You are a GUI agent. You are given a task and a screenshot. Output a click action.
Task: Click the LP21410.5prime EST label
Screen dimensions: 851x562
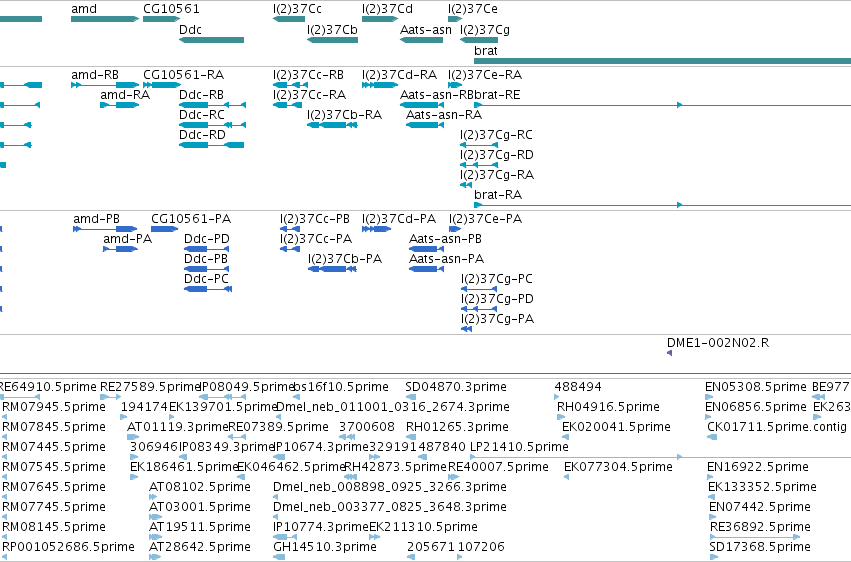coord(519,447)
